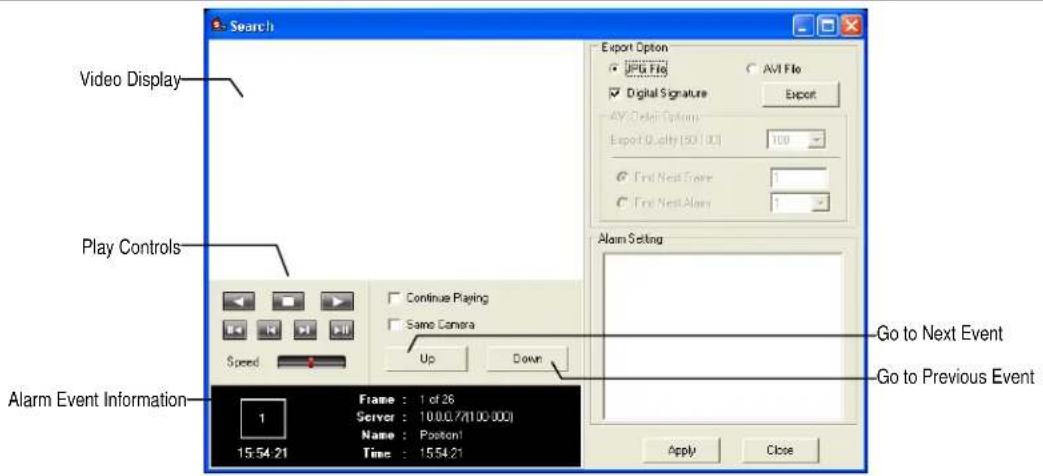Click the Up button
This screenshot has height=476, width=1043.
click(427, 359)
